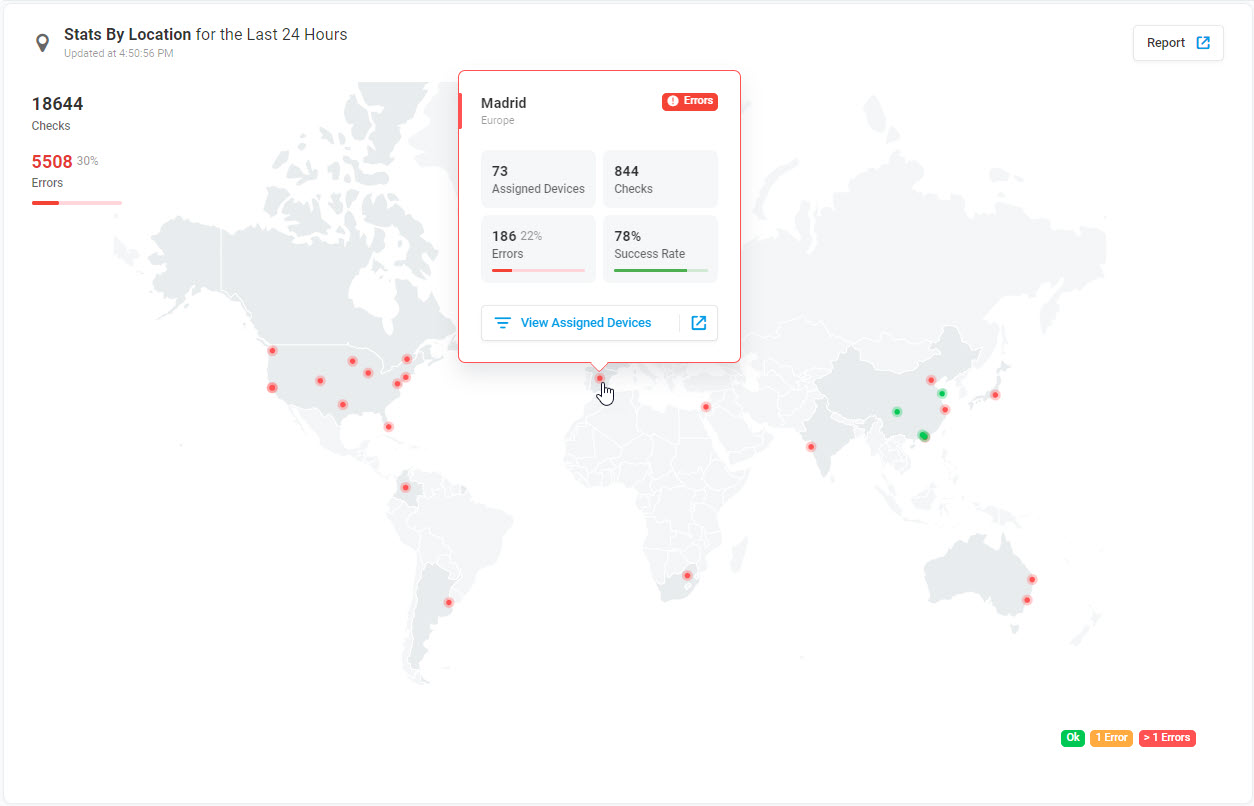The width and height of the screenshot is (1254, 806).
Task: Select the red marker in Colombia
Action: [x=405, y=488]
